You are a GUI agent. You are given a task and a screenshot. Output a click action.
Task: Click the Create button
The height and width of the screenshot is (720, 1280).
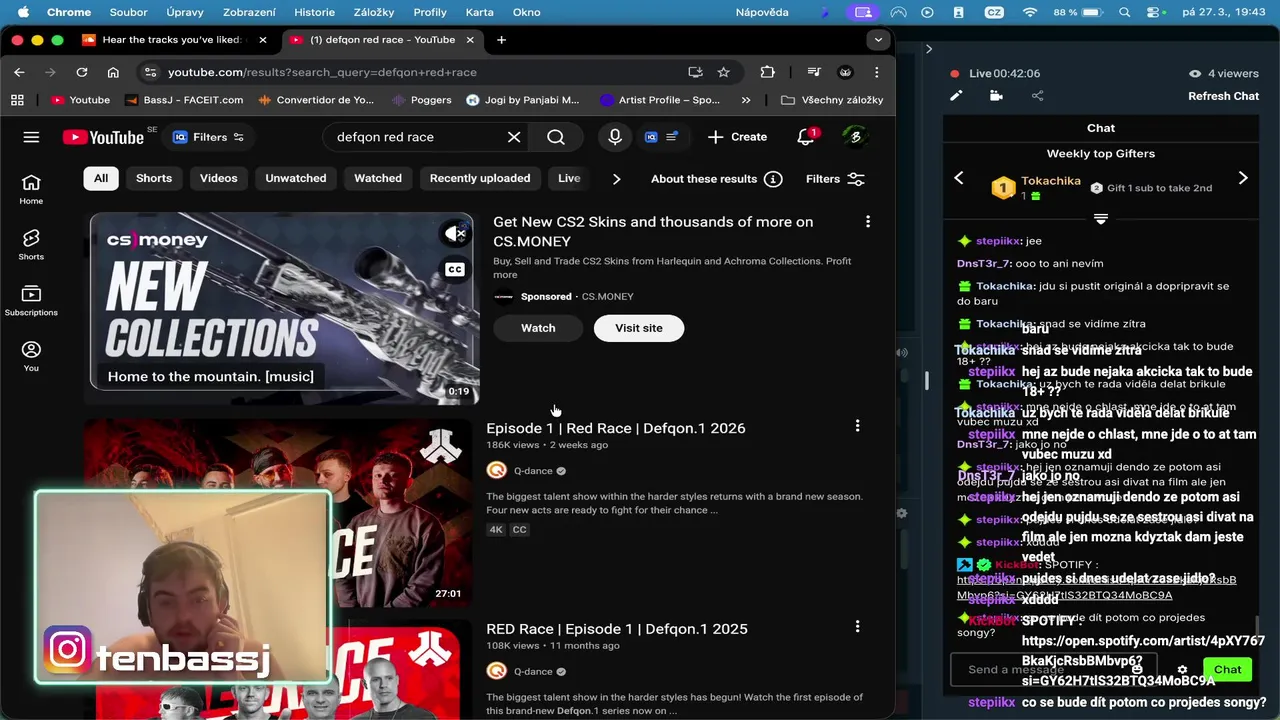pos(737,137)
